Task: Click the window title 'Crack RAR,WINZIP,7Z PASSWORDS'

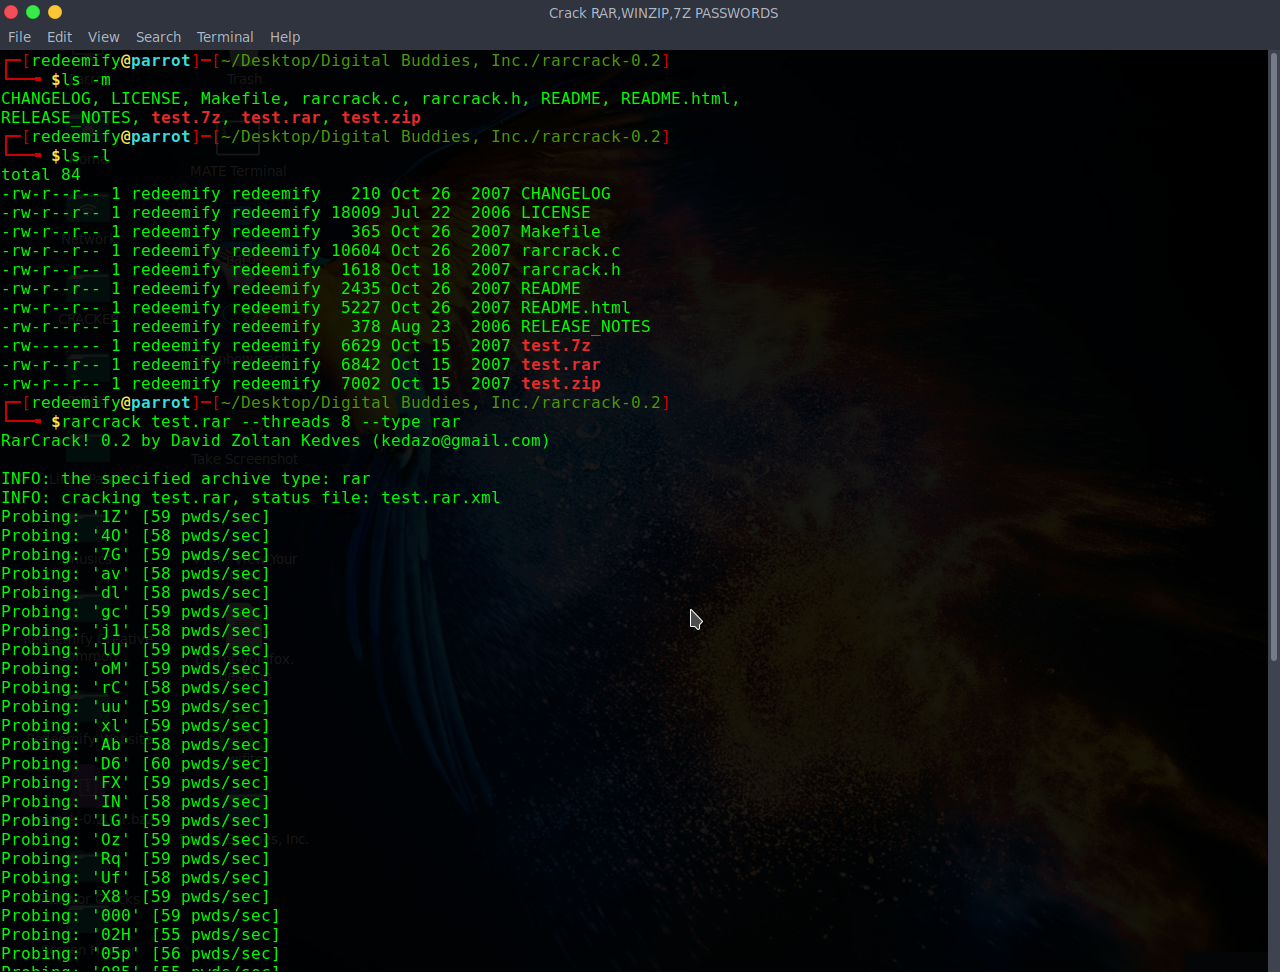Action: pos(663,13)
